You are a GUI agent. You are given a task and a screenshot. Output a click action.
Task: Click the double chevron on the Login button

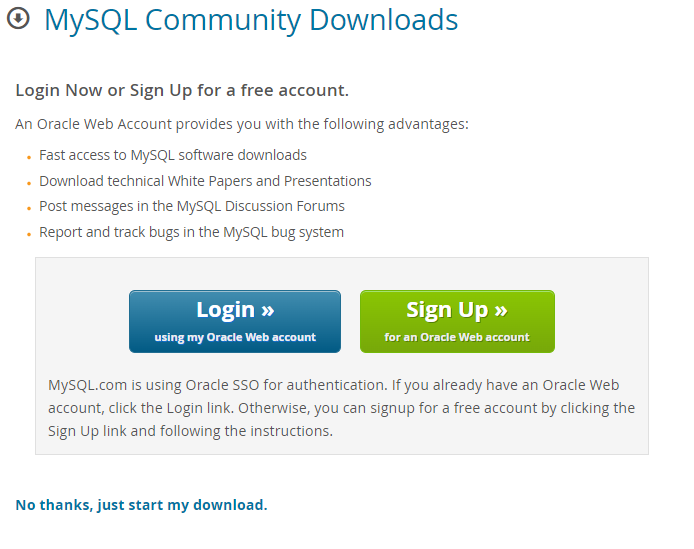click(268, 310)
